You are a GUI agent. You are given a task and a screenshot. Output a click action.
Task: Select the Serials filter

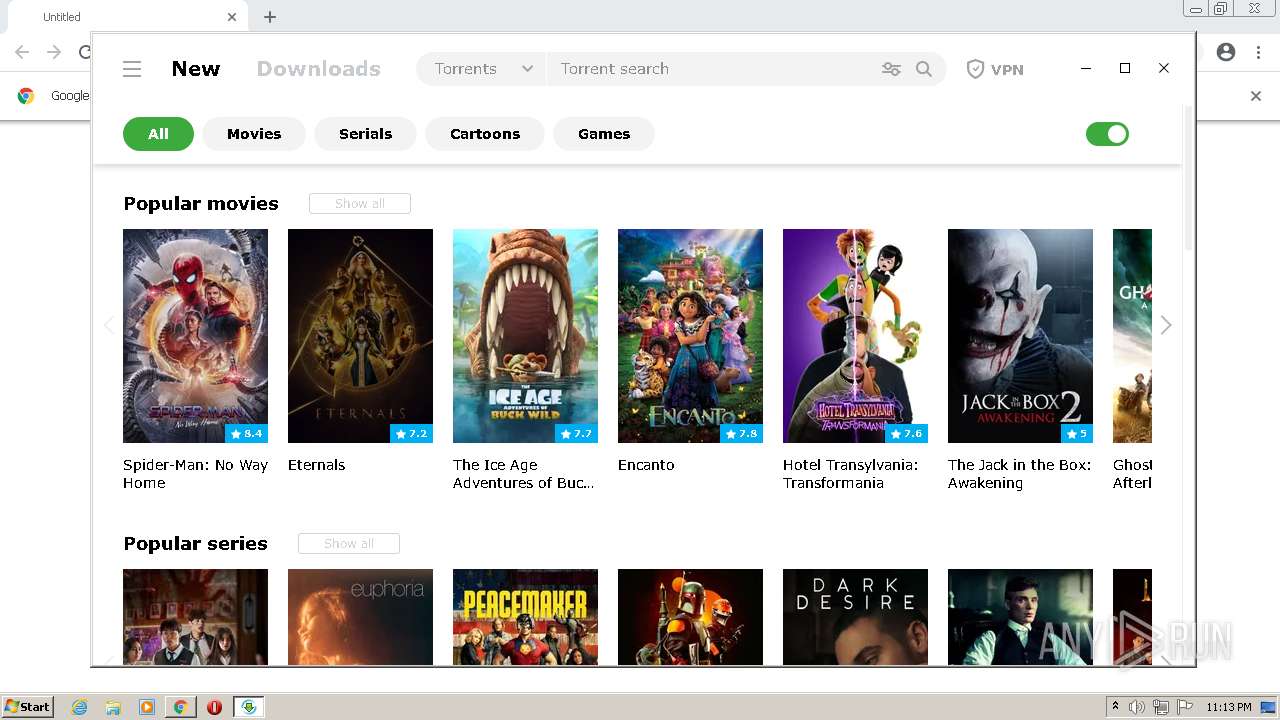tap(365, 134)
